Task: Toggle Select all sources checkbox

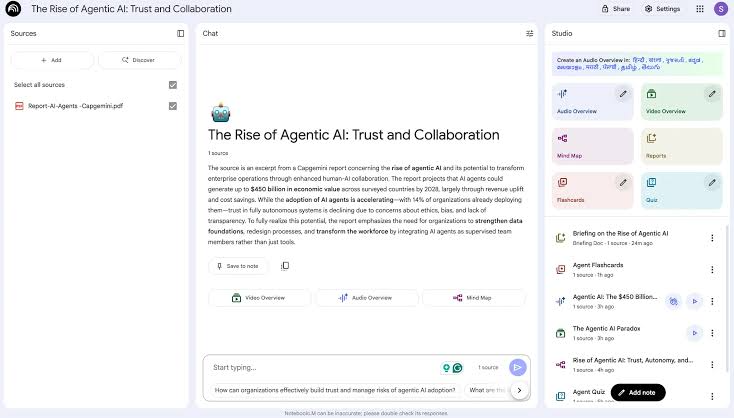Action: 173,85
